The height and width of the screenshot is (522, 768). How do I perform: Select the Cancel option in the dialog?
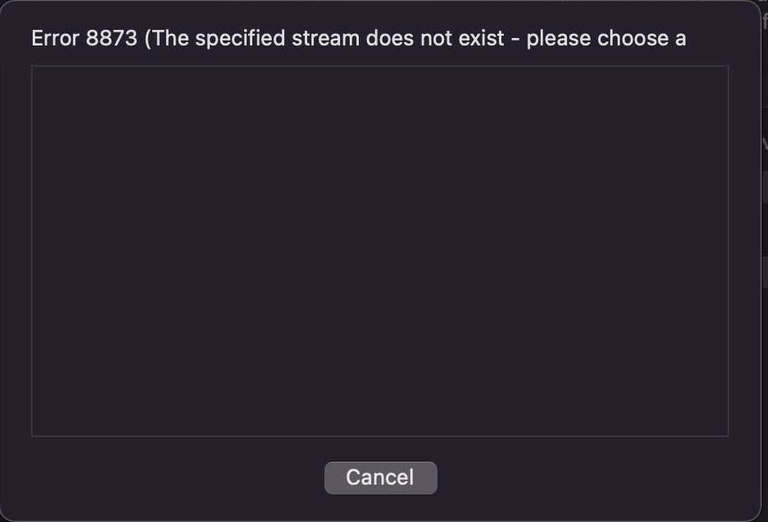(x=380, y=478)
